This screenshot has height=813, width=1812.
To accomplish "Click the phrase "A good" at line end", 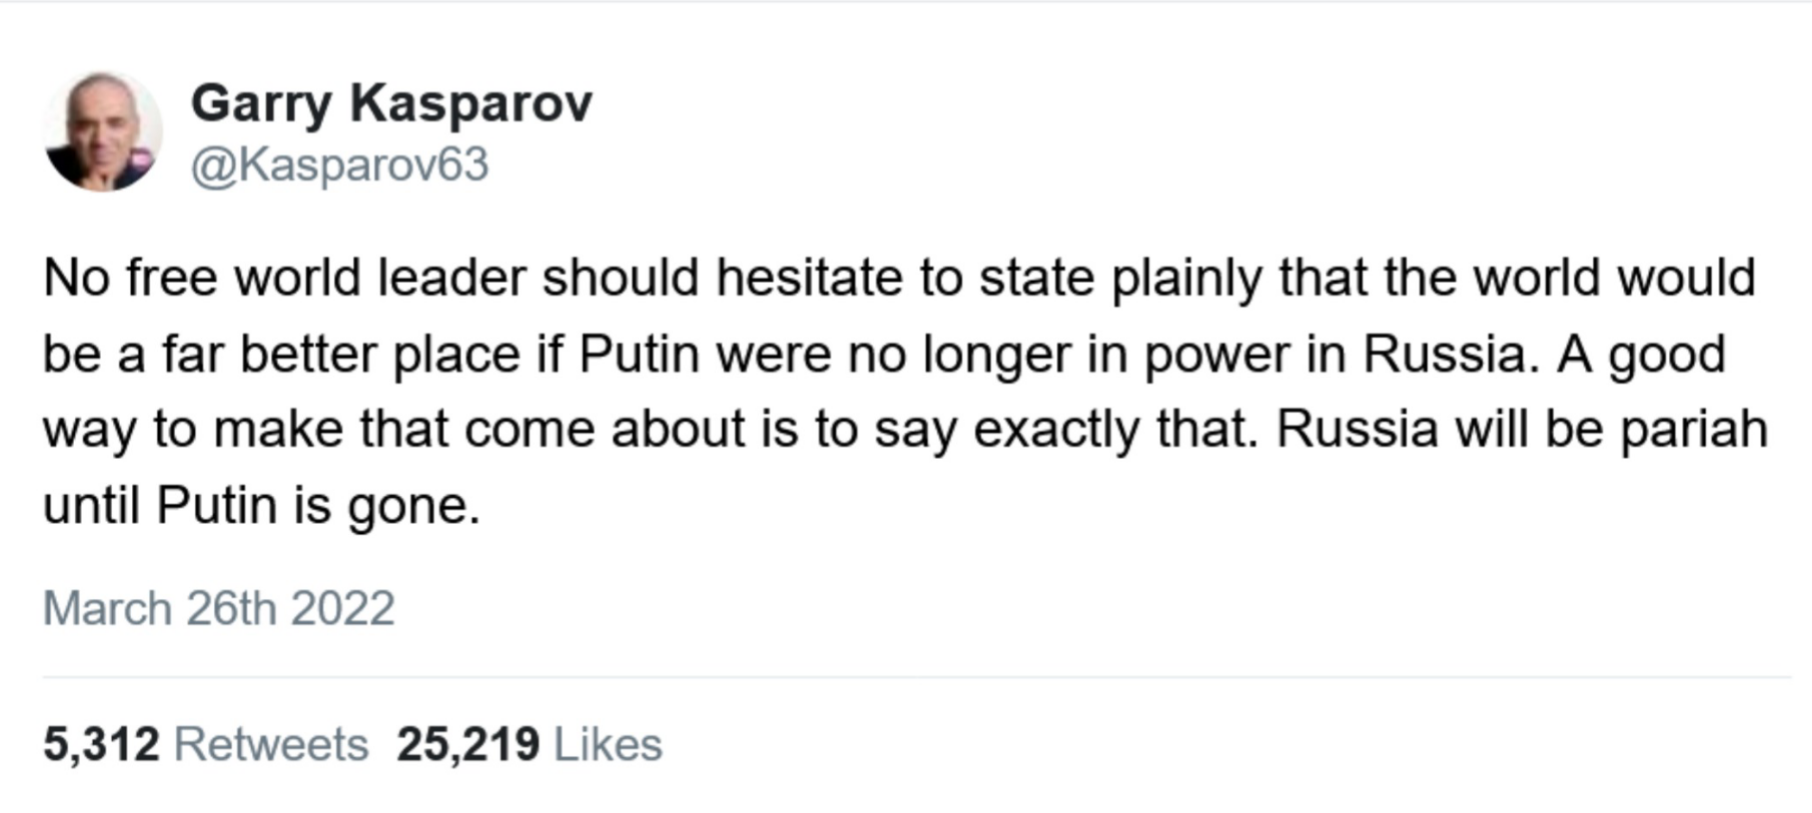I will tap(1641, 356).
